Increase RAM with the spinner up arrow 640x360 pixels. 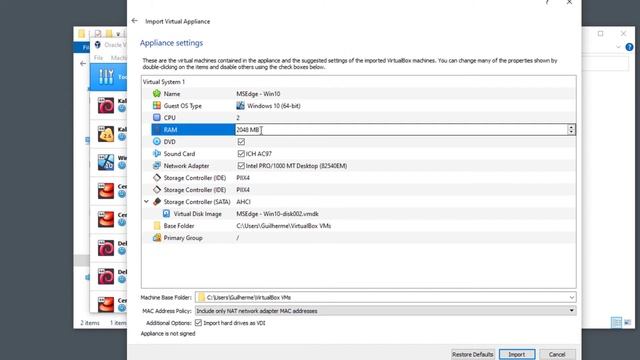click(x=571, y=127)
